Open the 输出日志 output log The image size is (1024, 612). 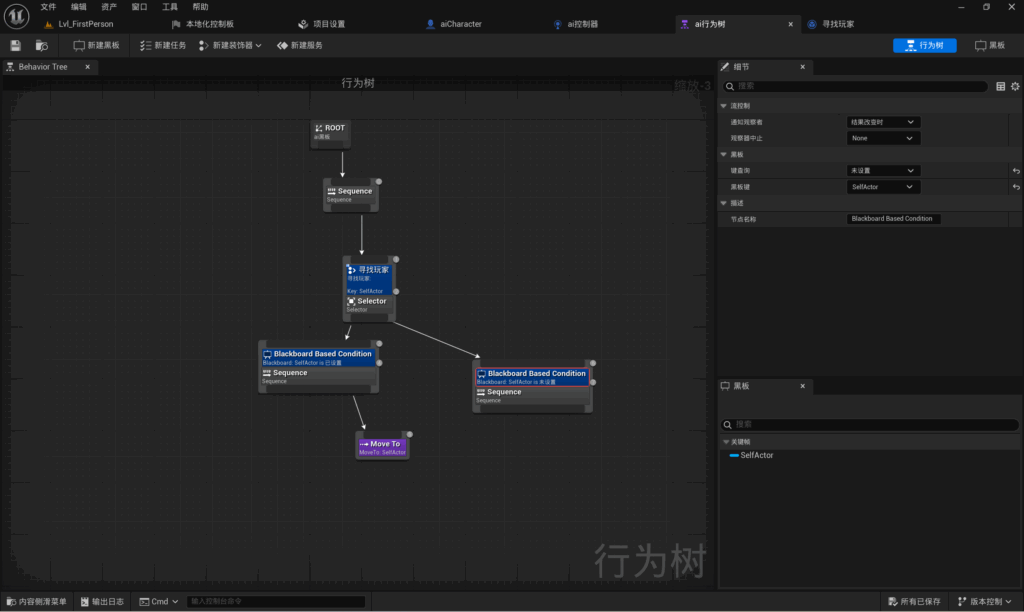coord(102,602)
